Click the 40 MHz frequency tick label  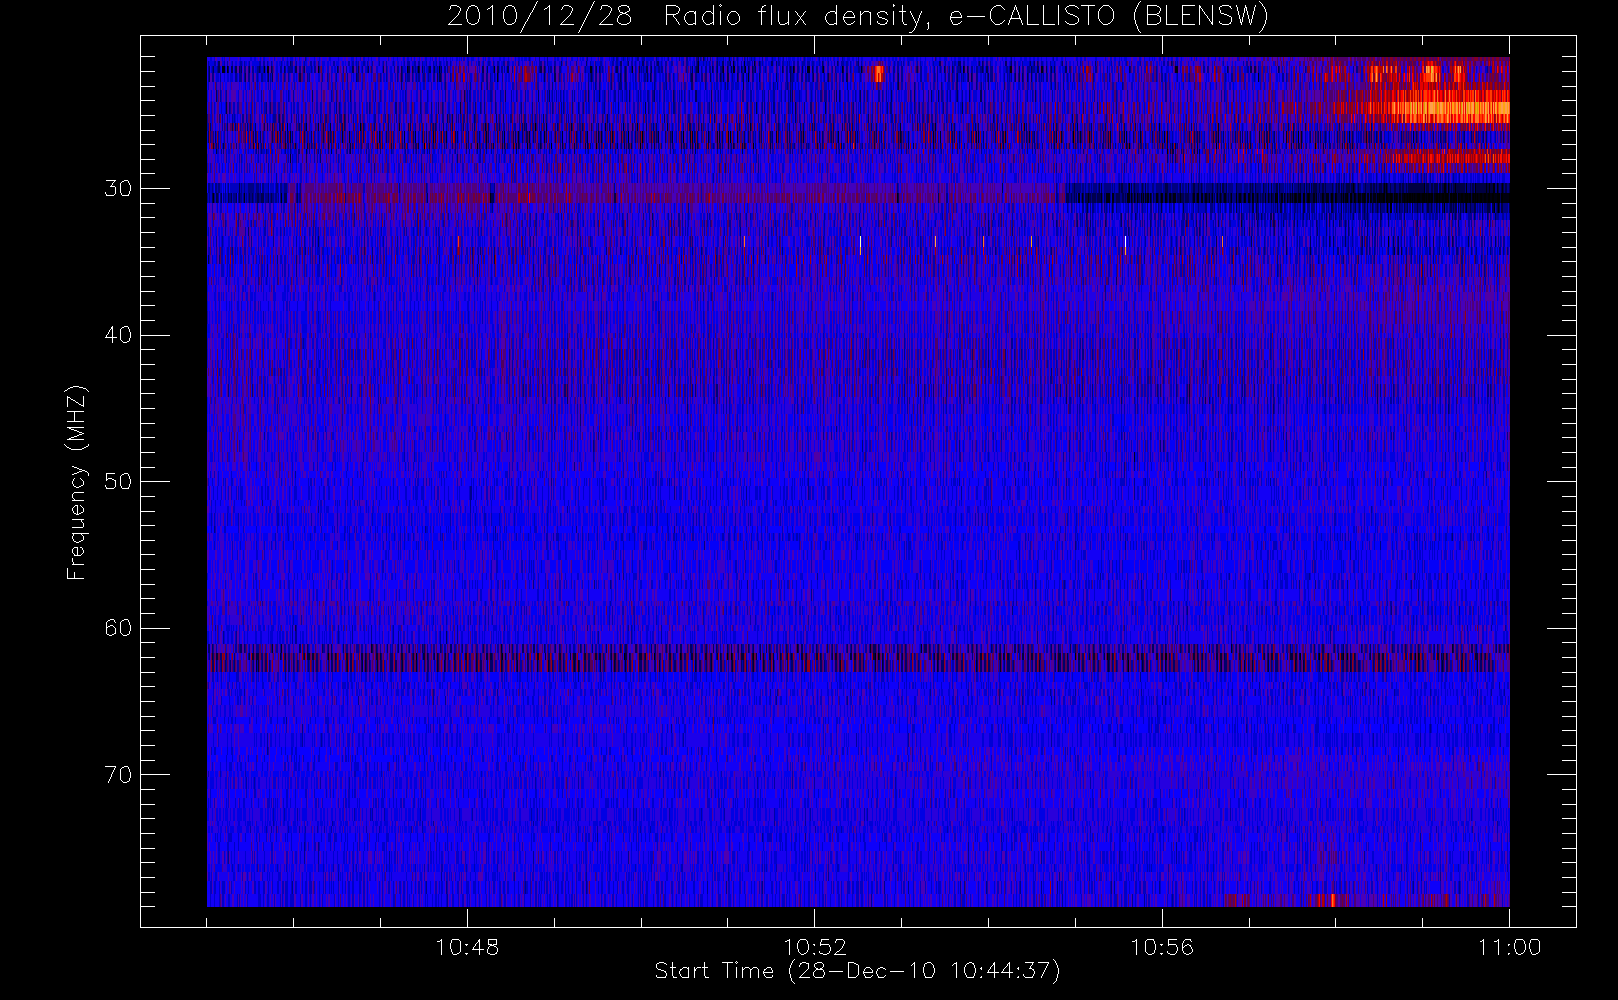tap(118, 335)
